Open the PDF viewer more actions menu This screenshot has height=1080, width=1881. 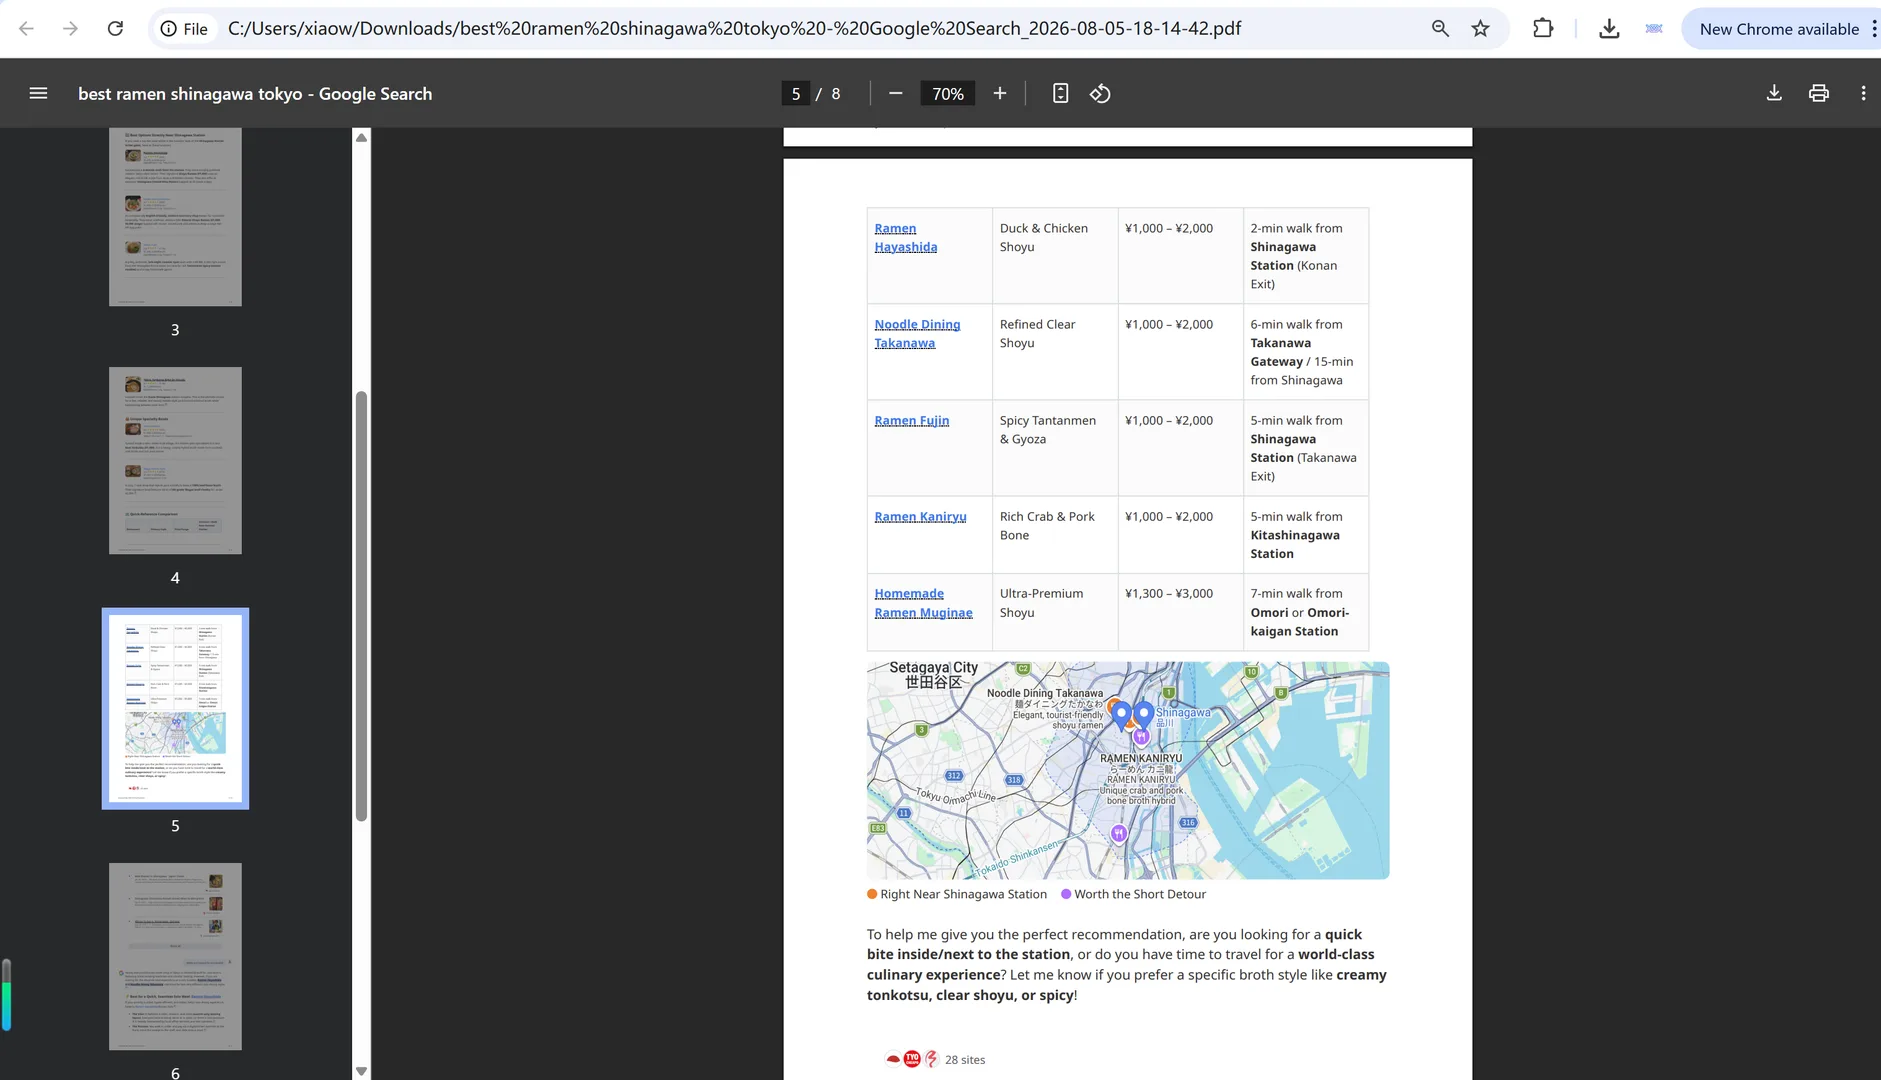[x=1863, y=93]
